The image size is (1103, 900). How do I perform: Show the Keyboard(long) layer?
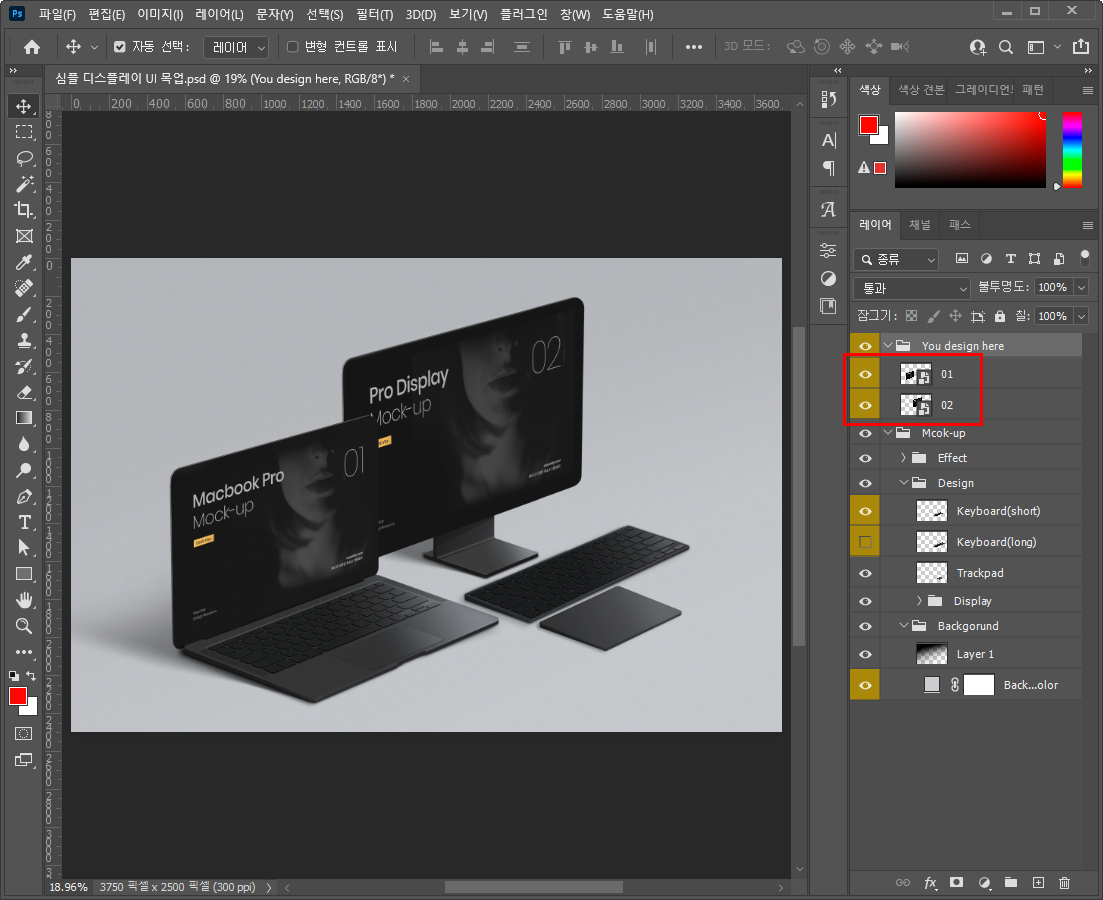pos(865,542)
